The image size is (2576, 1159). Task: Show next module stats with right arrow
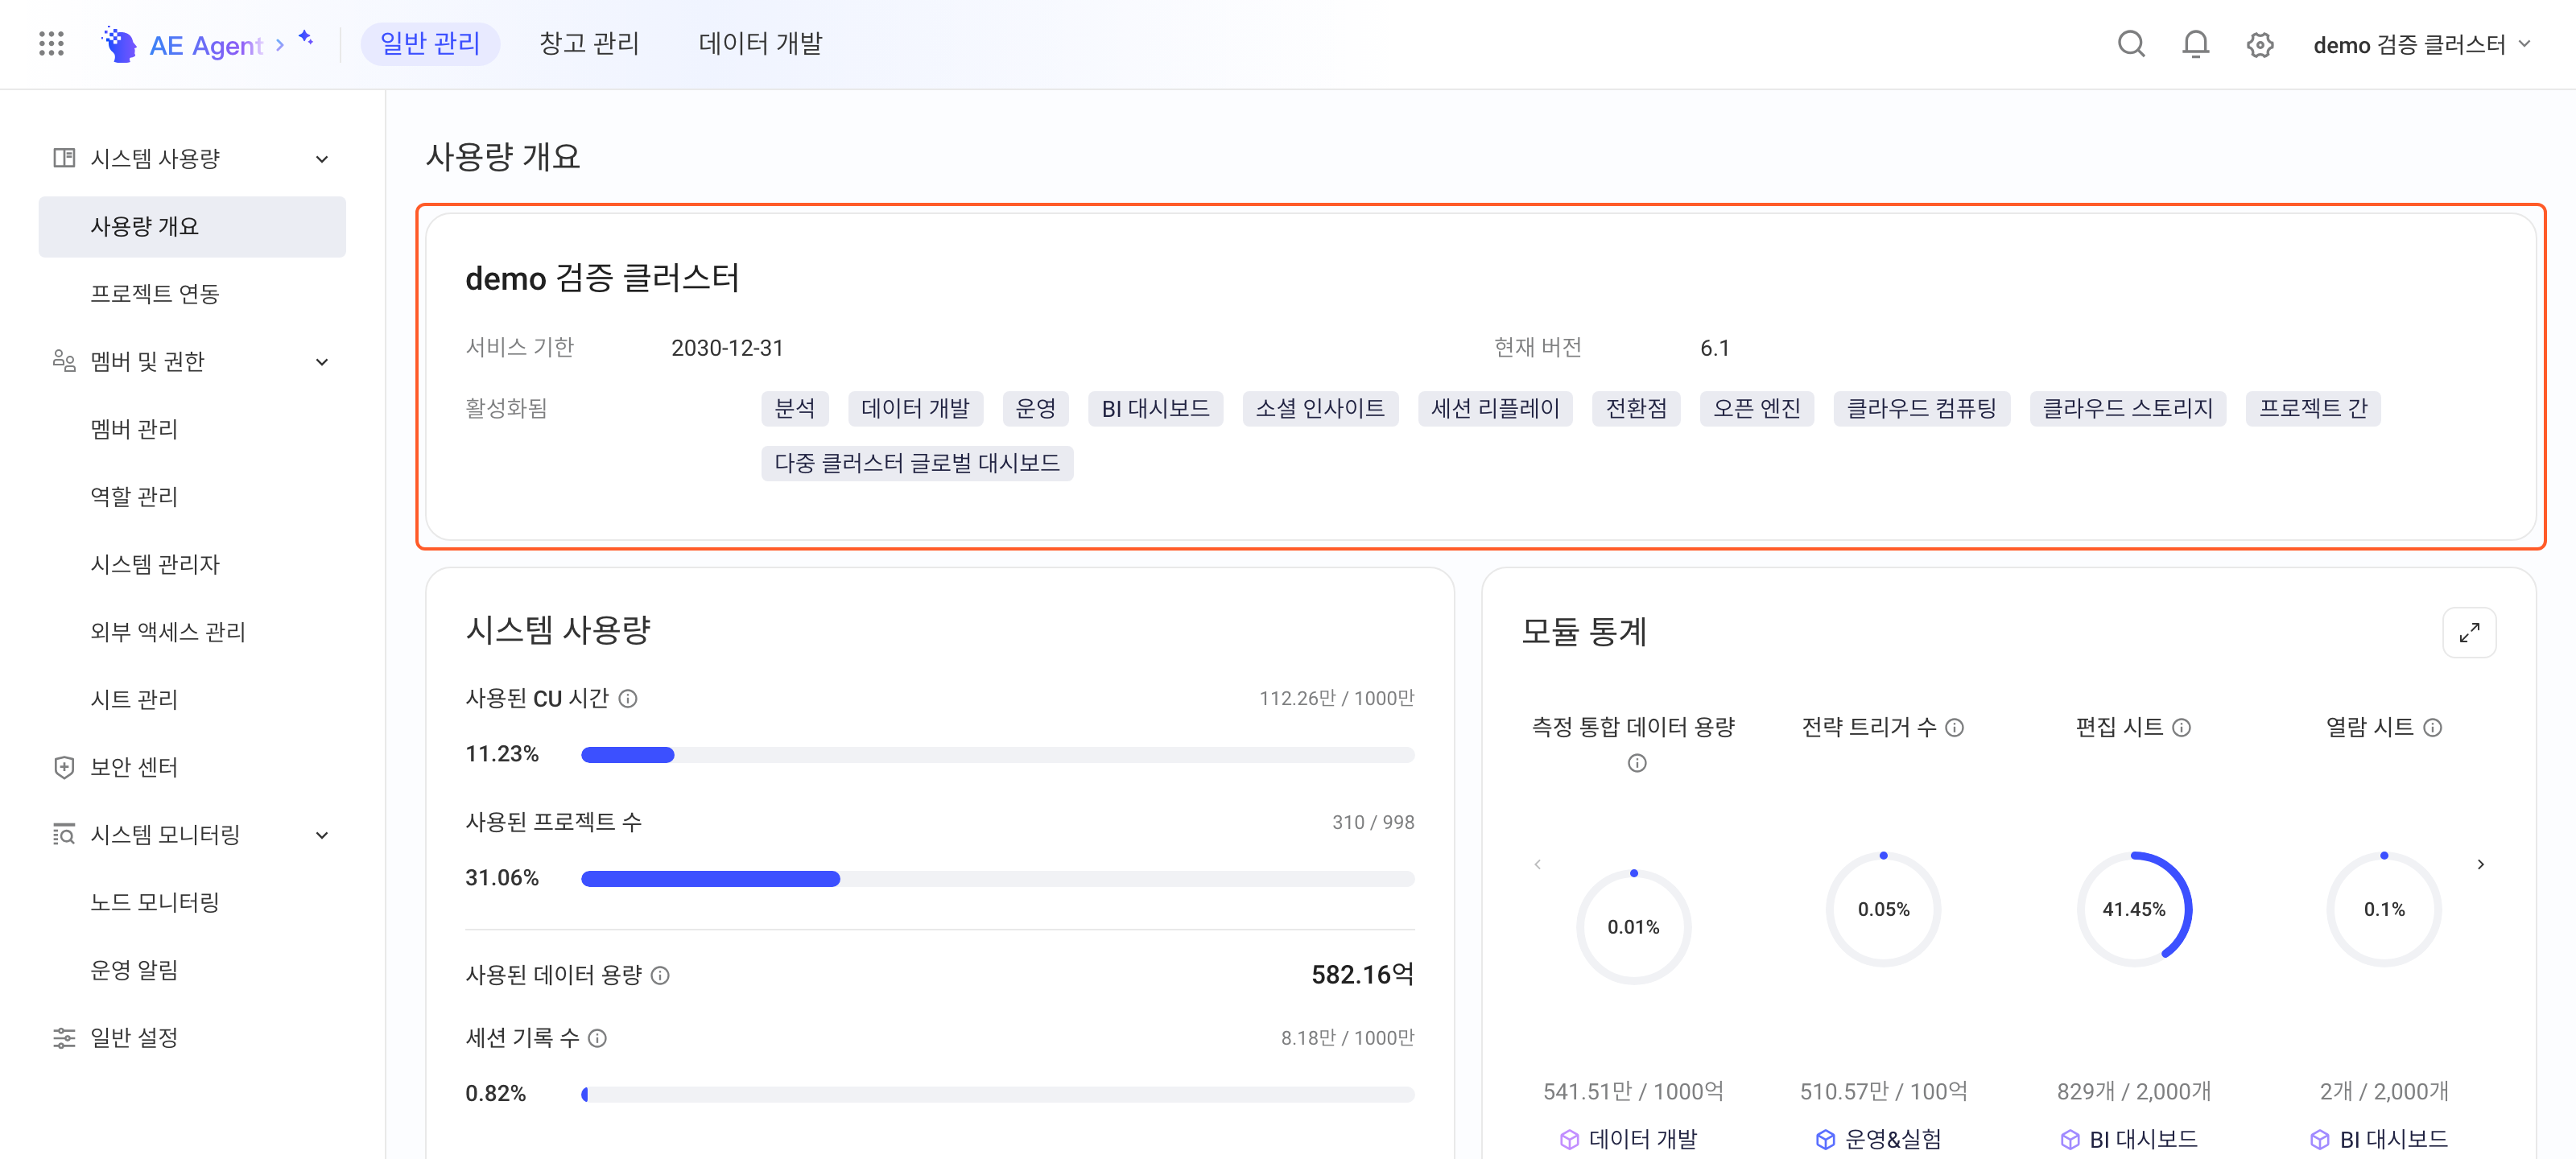(2480, 864)
